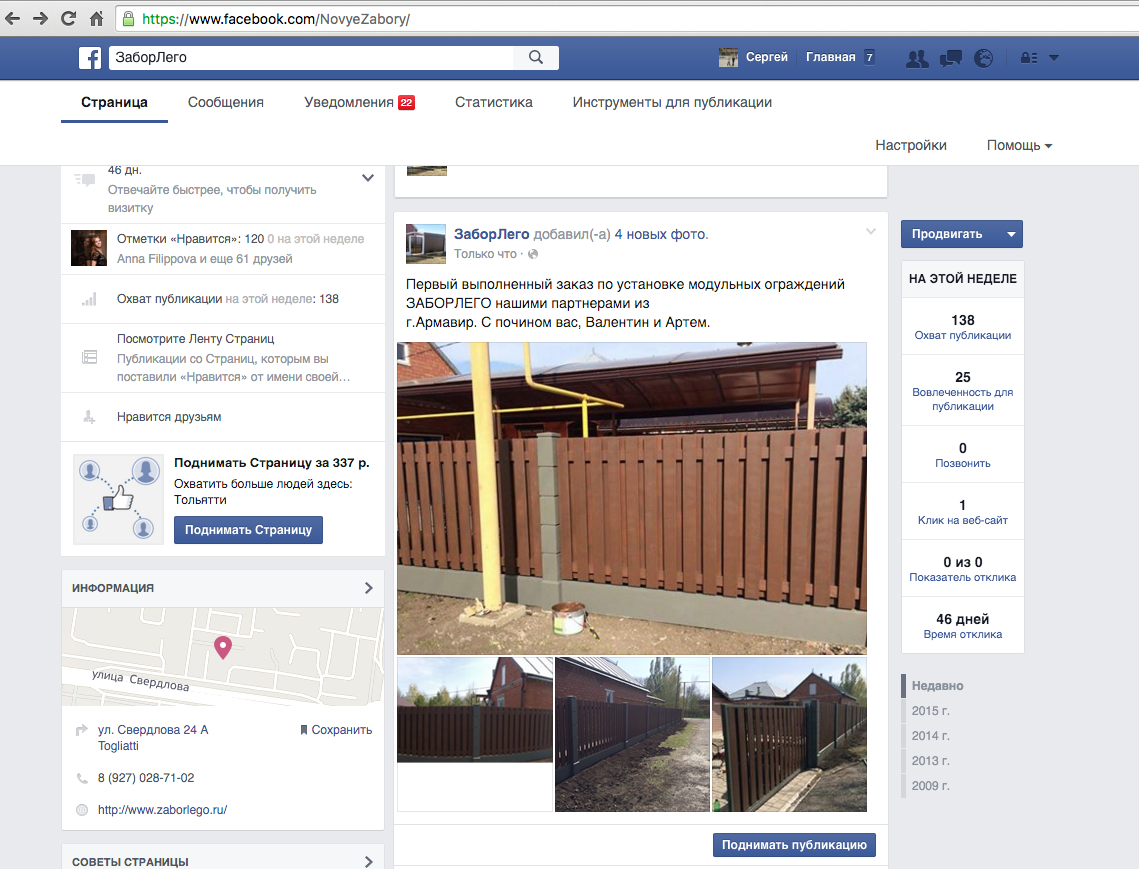Open the zaborlego.ru website link
1139x869 pixels.
tap(162, 810)
